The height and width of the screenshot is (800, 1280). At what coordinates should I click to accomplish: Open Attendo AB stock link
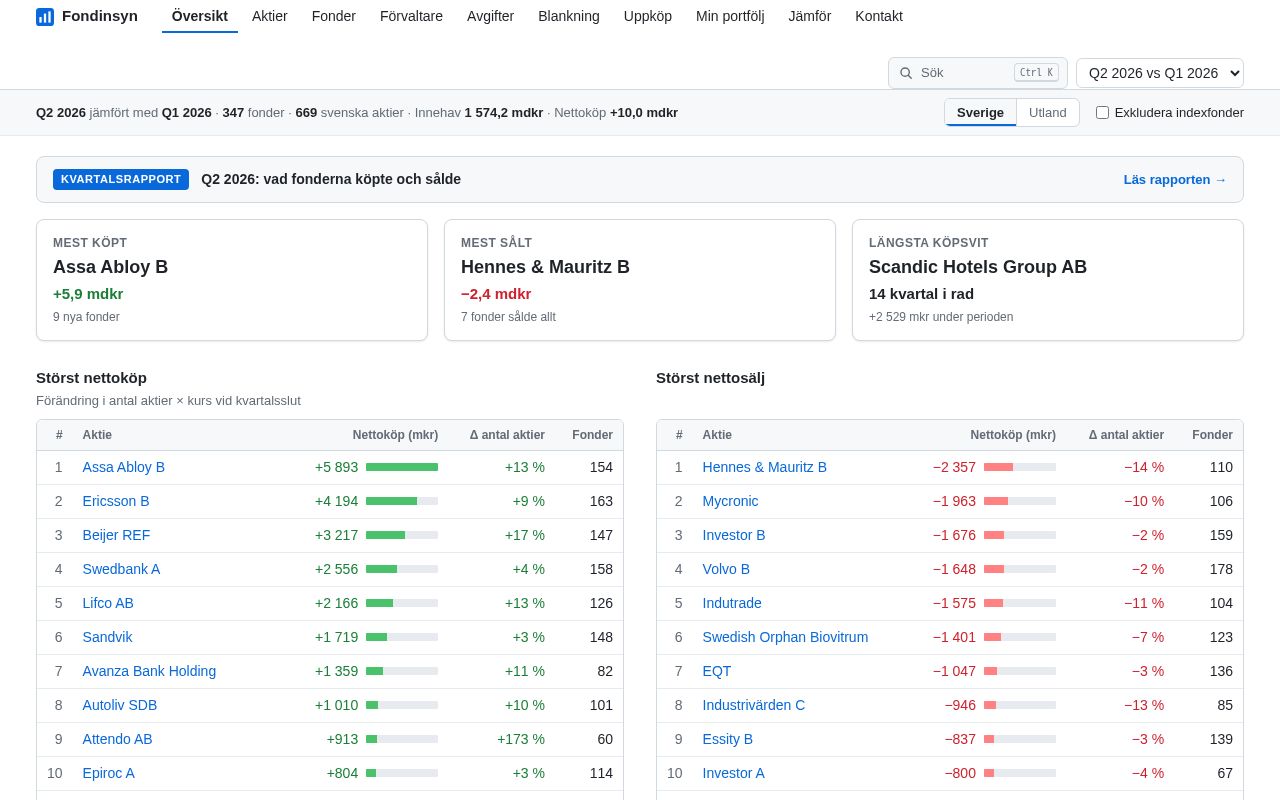[118, 739]
